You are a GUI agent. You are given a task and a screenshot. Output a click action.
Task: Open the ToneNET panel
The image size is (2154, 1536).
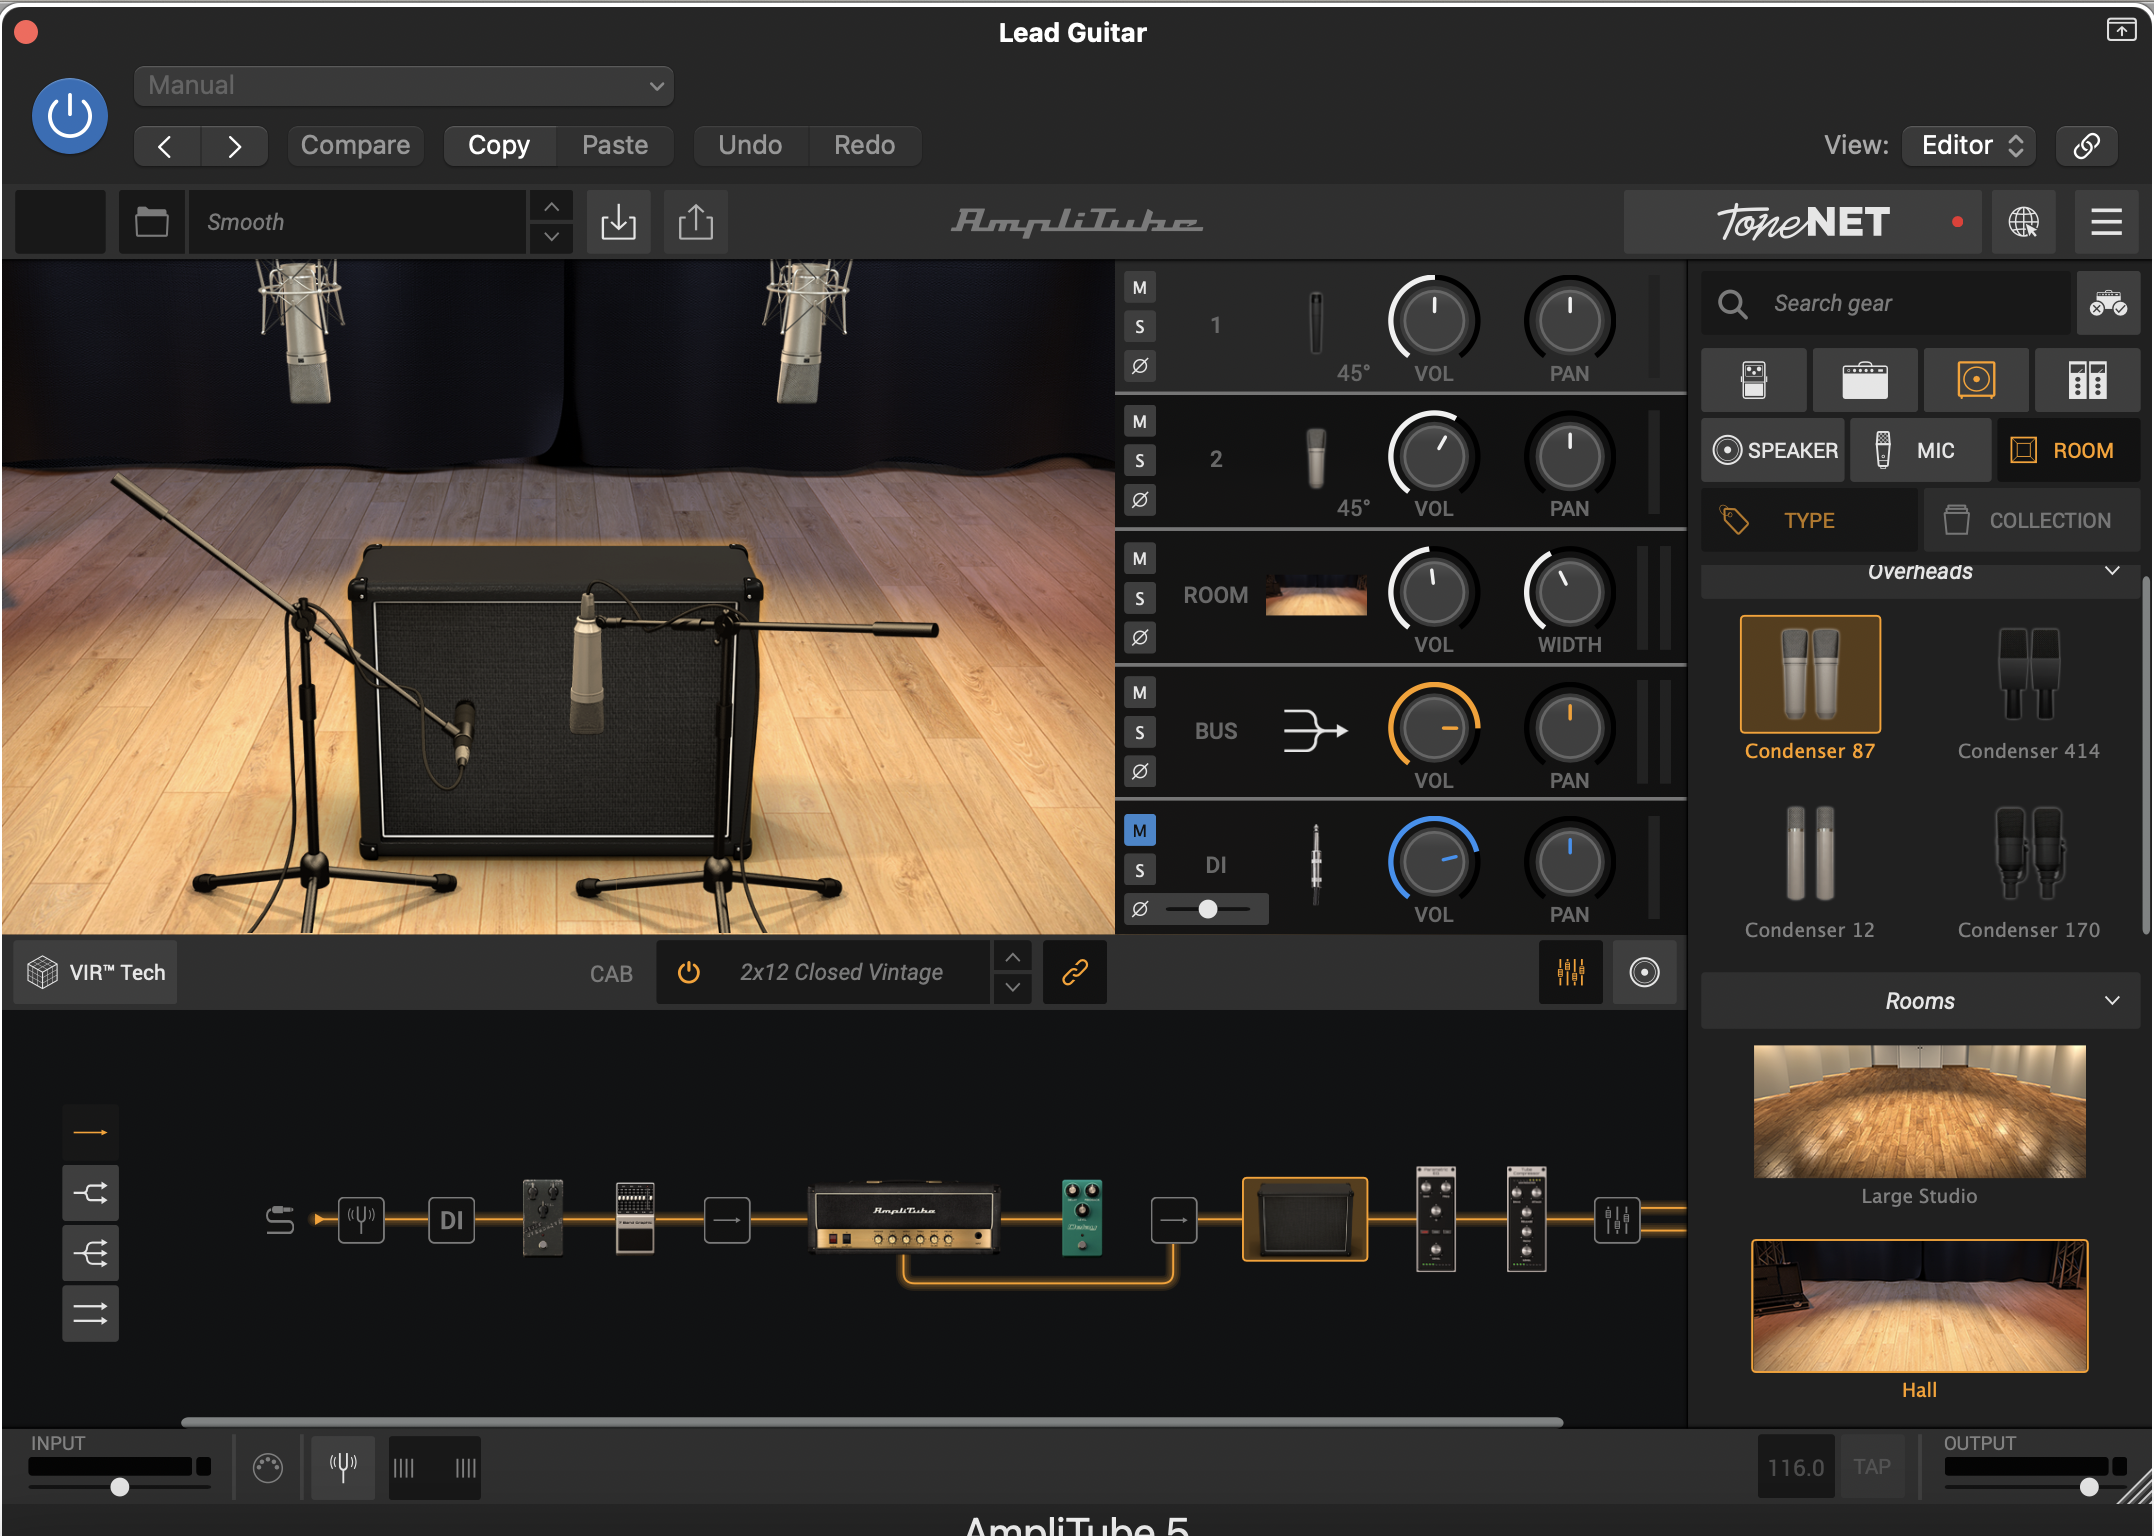[x=1803, y=222]
